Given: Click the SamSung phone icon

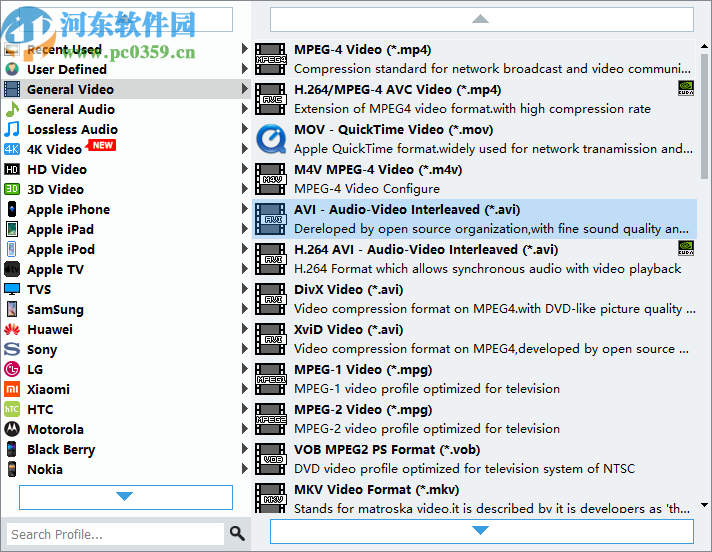Looking at the screenshot, I should click(x=12, y=309).
